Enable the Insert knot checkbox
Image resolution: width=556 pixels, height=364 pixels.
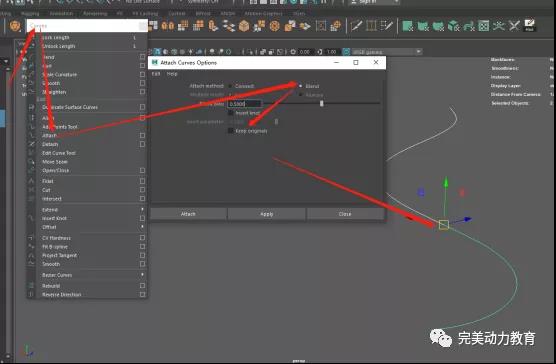pos(231,113)
